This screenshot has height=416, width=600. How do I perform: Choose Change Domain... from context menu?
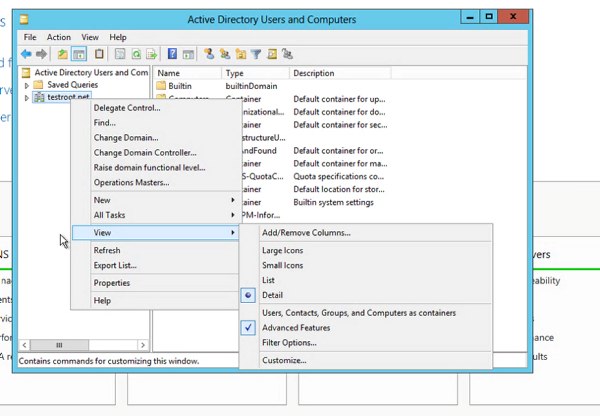pos(155,138)
